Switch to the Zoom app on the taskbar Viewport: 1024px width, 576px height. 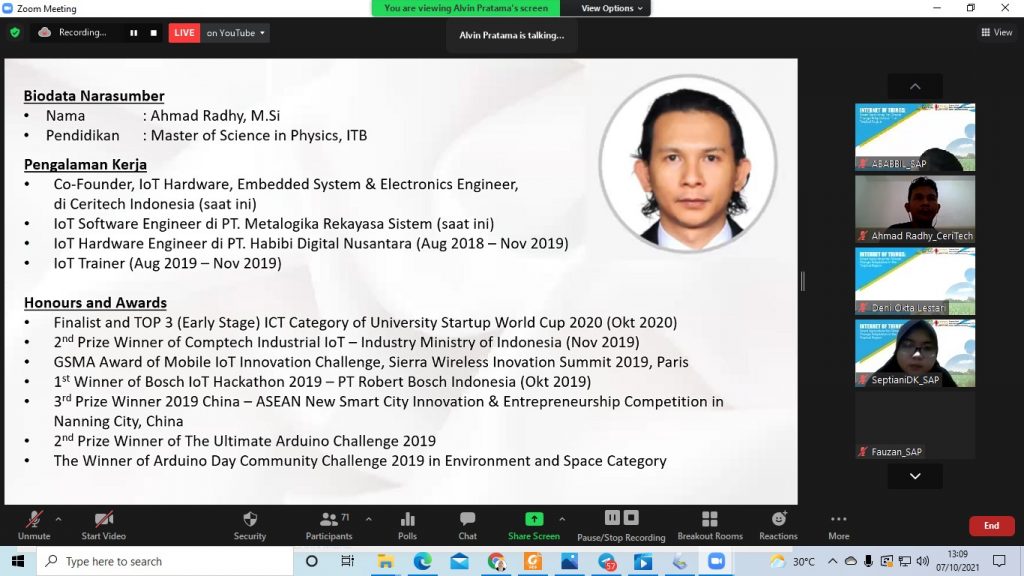pyautogui.click(x=716, y=561)
